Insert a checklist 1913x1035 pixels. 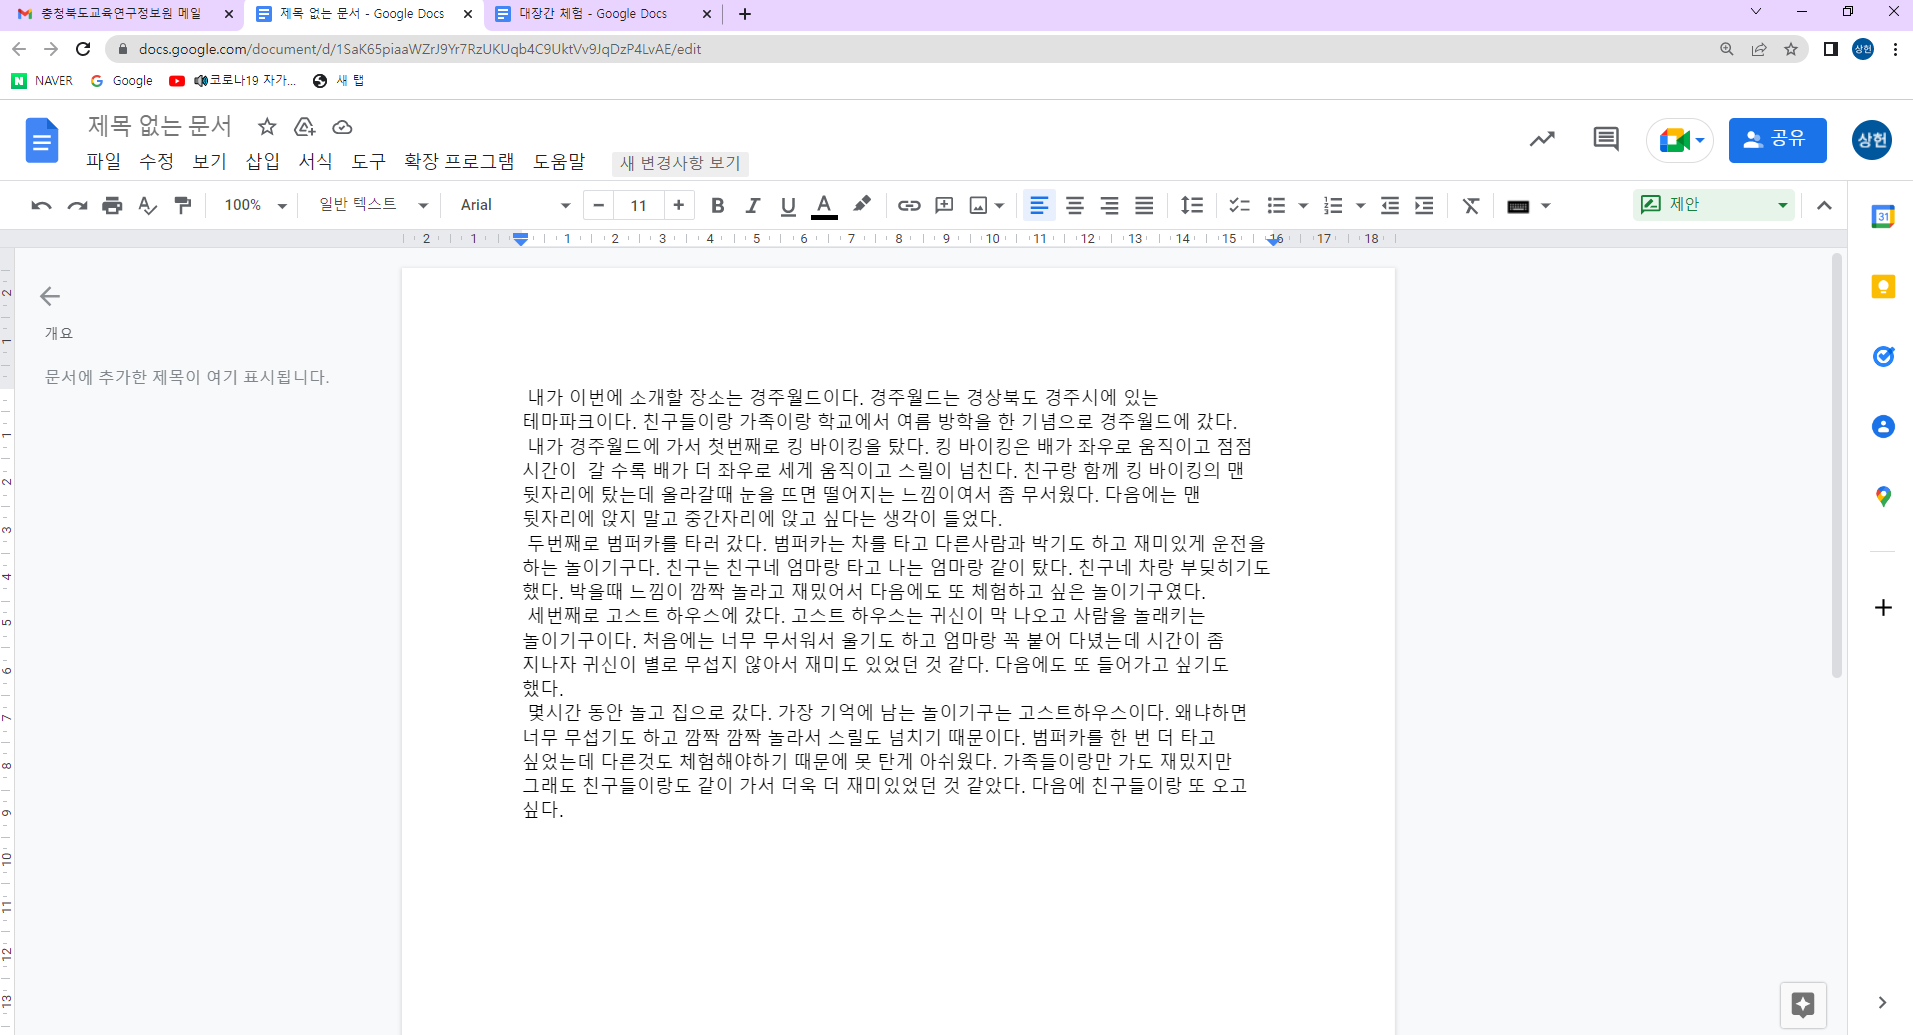[x=1239, y=206]
